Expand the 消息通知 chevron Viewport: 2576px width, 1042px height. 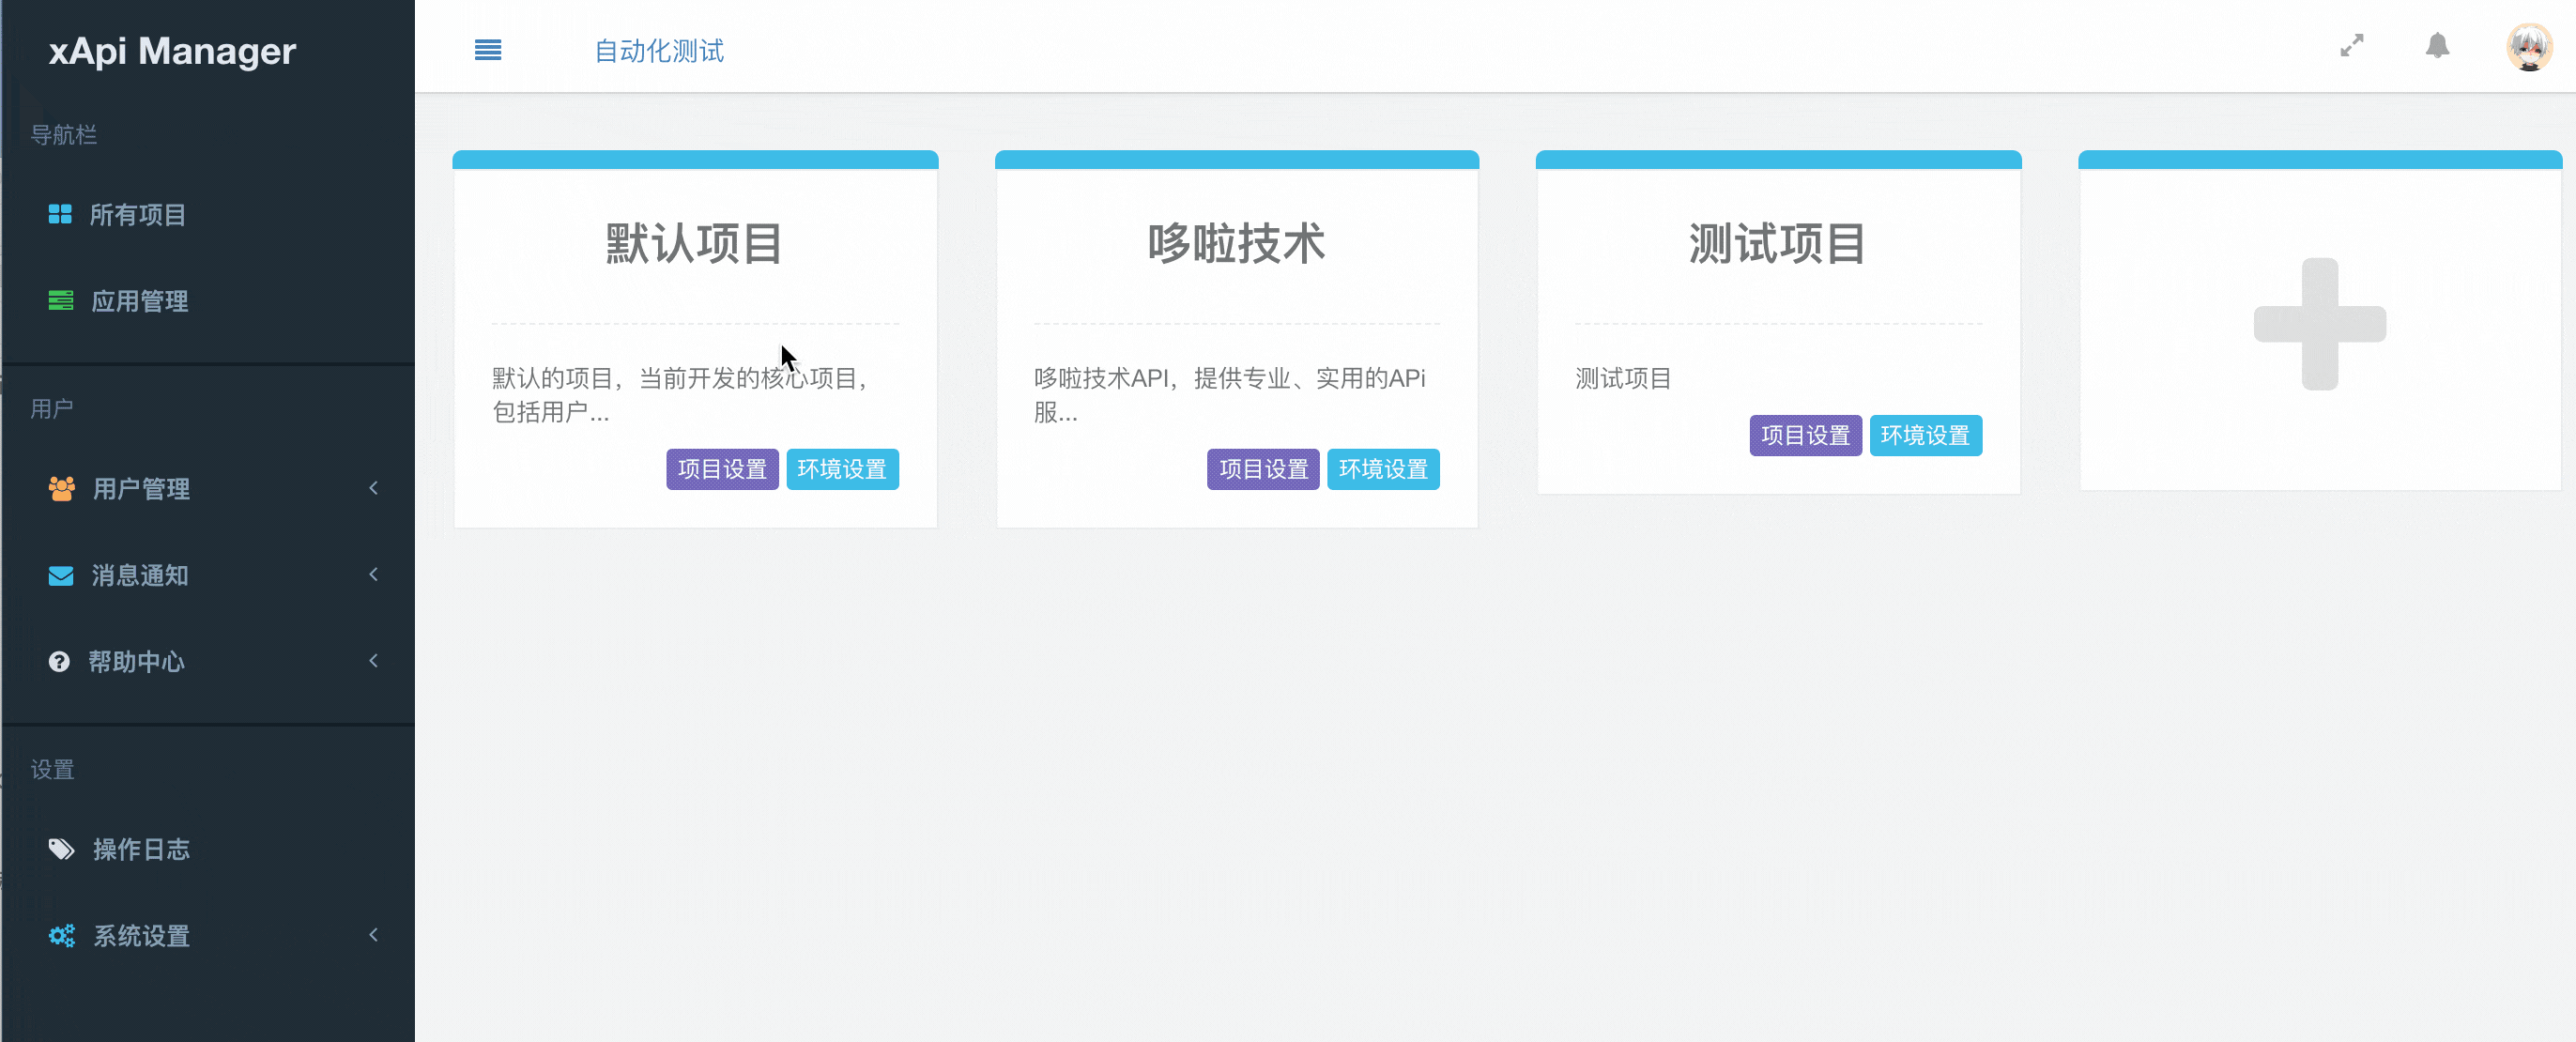click(373, 574)
